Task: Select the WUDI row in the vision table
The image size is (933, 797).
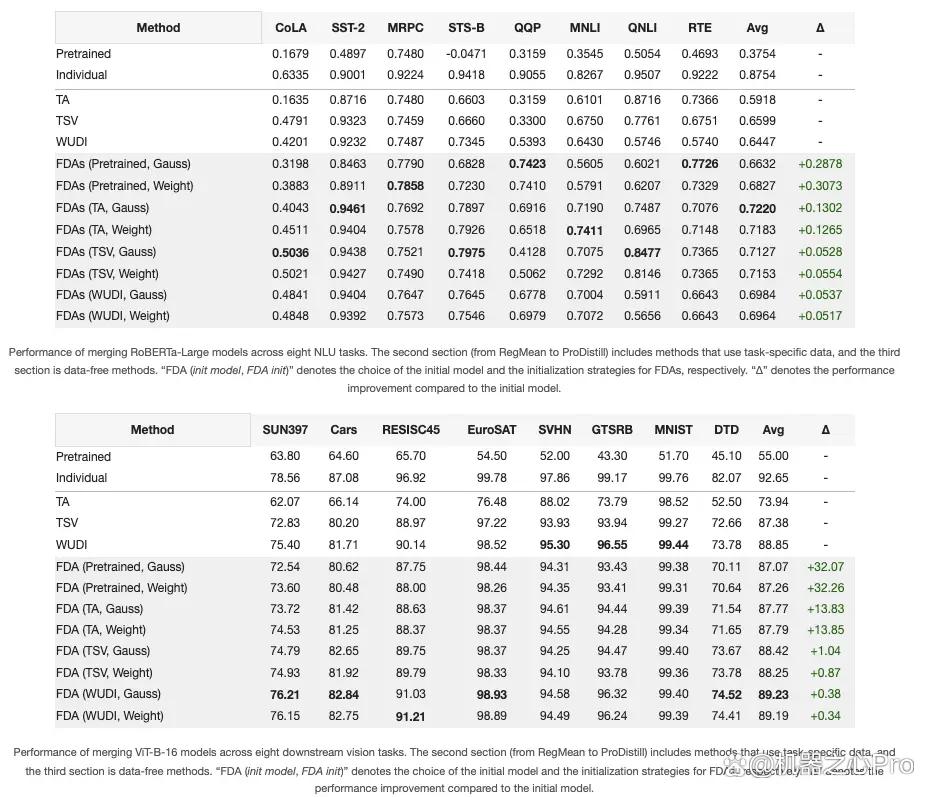Action: [455, 545]
